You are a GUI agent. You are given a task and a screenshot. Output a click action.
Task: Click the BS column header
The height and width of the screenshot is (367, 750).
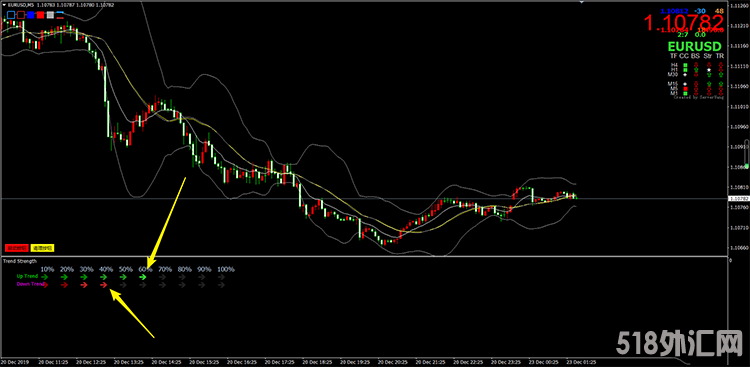tap(695, 56)
